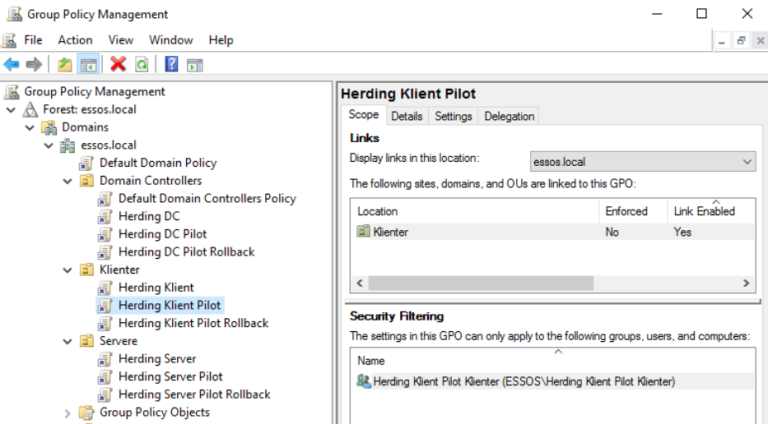The width and height of the screenshot is (768, 424).
Task: Open Help via blue question mark icon
Action: [172, 64]
